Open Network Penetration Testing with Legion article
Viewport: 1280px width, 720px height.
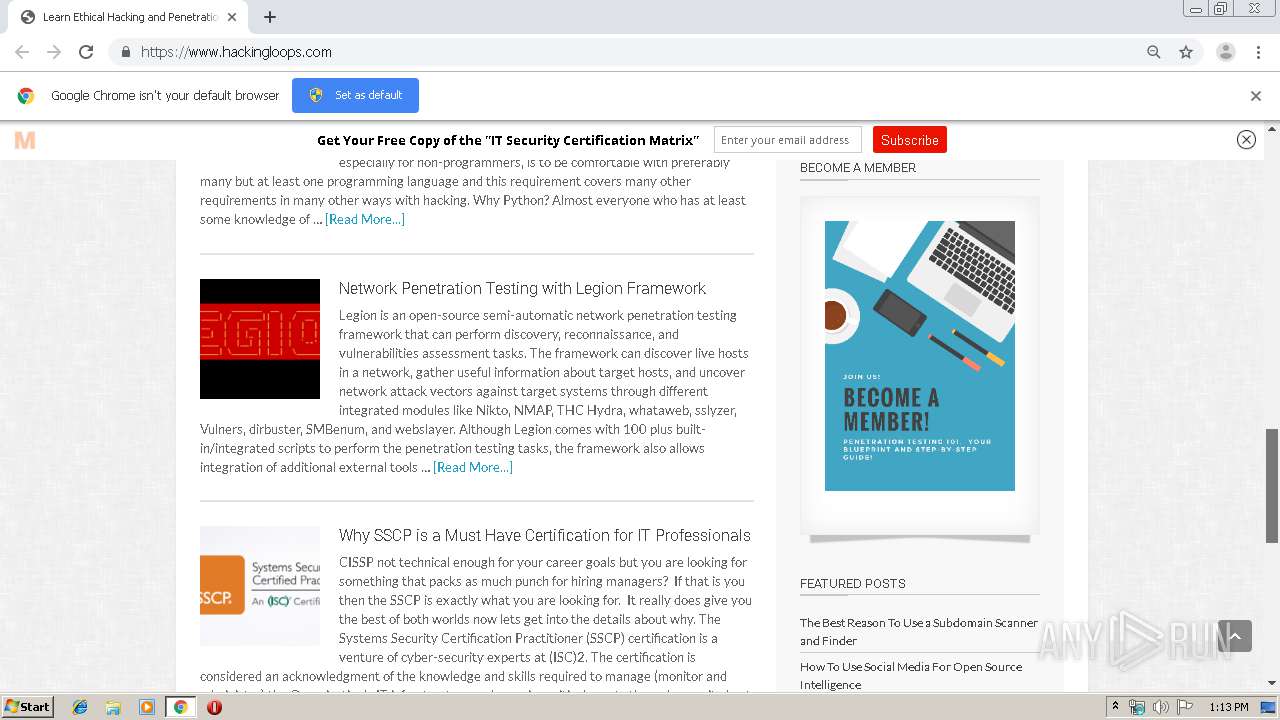(x=522, y=288)
